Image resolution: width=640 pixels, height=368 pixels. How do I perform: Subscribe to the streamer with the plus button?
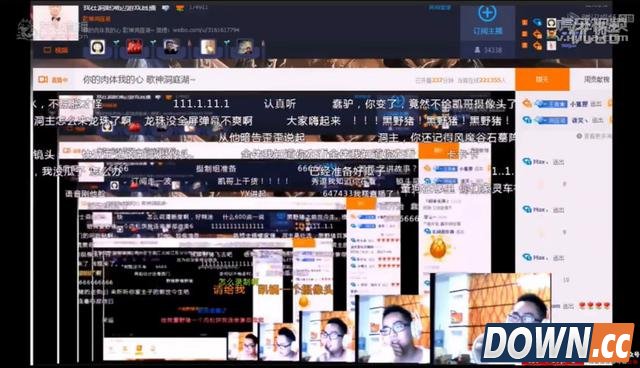point(487,13)
